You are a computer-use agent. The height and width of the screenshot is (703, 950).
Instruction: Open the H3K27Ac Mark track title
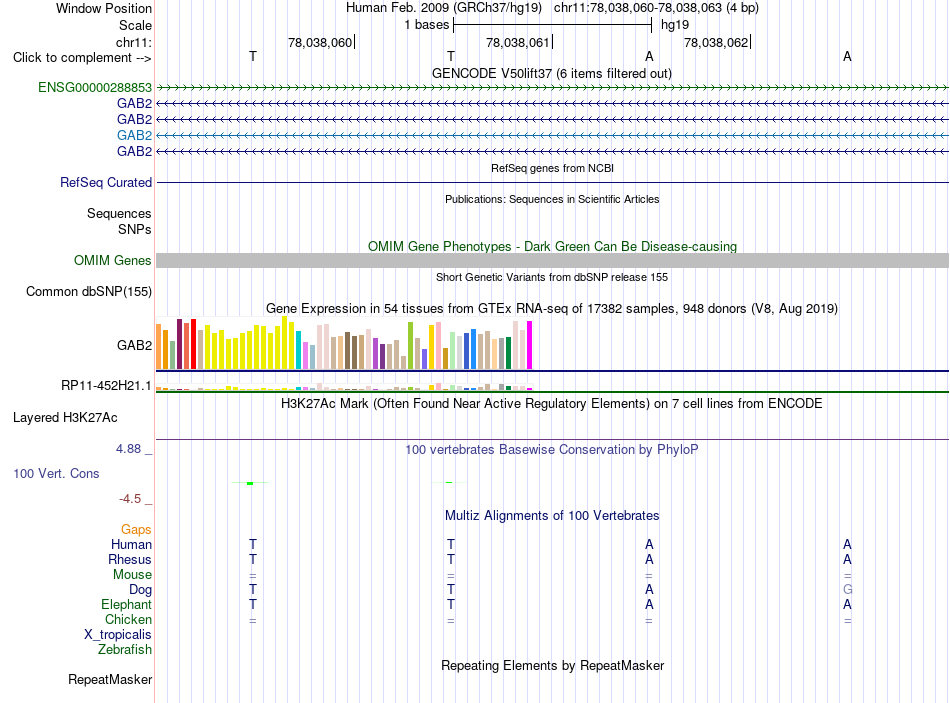tap(551, 404)
